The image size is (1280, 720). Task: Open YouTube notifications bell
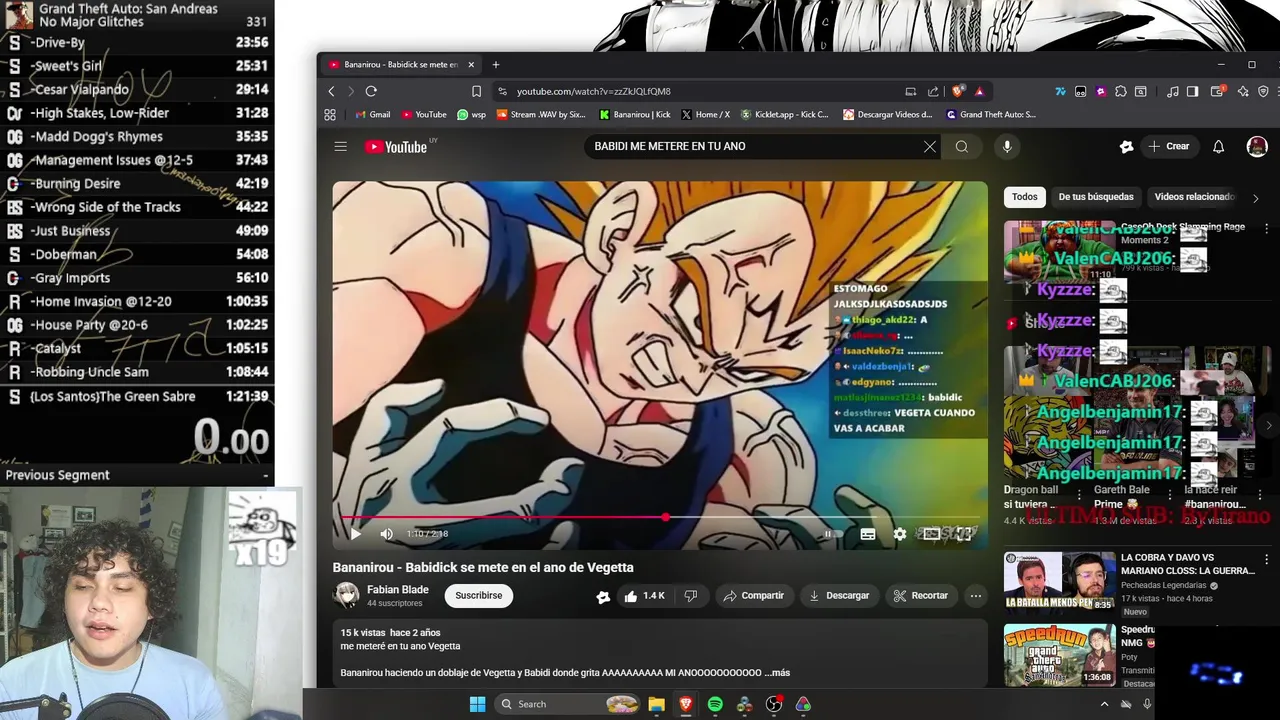(1218, 146)
